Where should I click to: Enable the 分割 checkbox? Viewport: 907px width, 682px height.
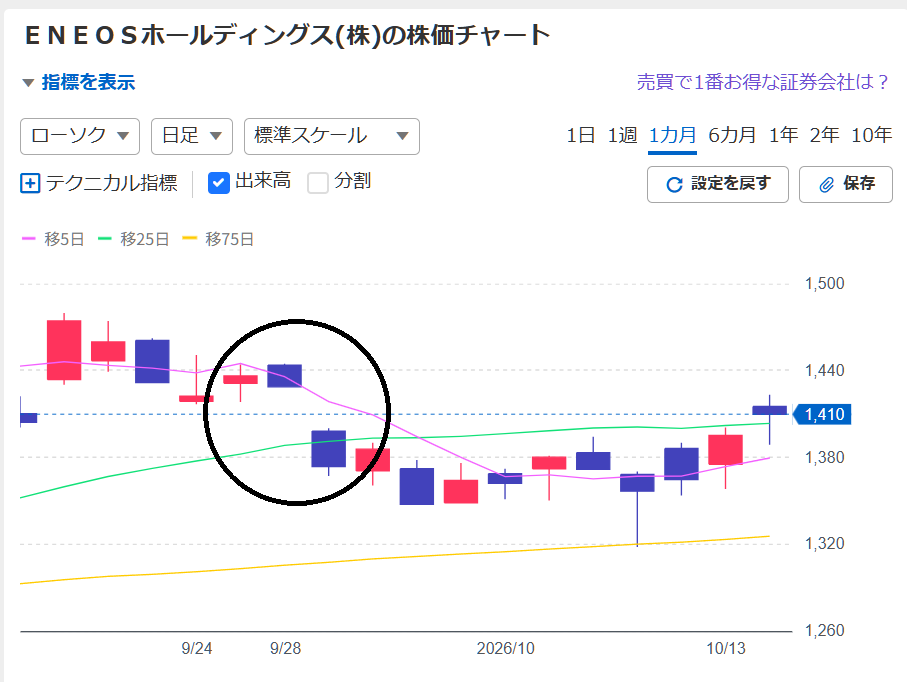tap(318, 183)
